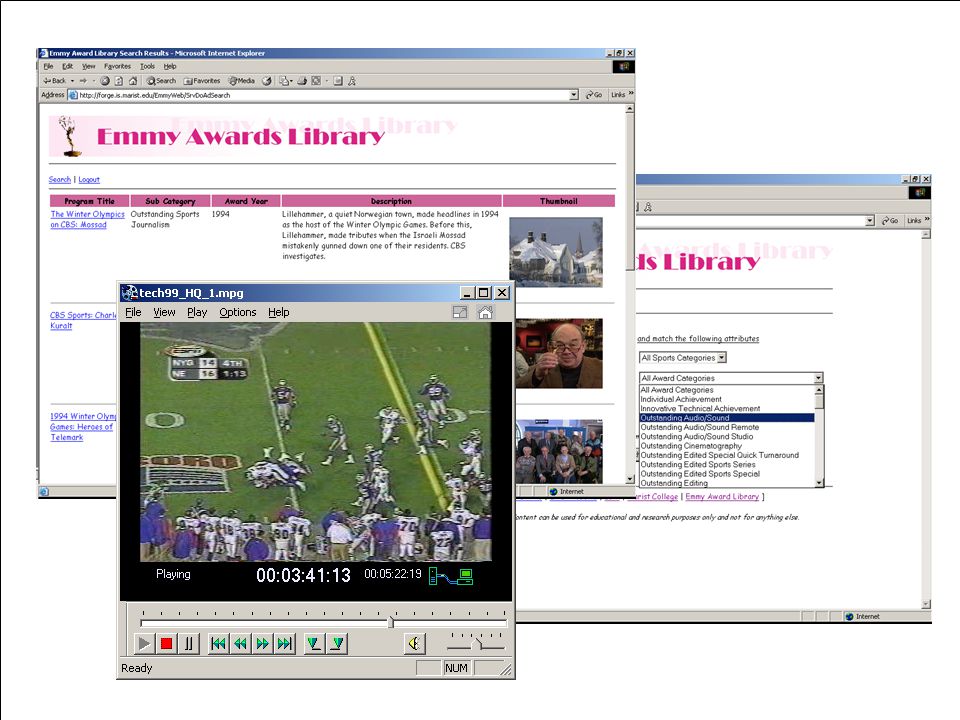Open the Edit menu in Internet Explorer
Viewport: 960px width, 720px height.
67,66
